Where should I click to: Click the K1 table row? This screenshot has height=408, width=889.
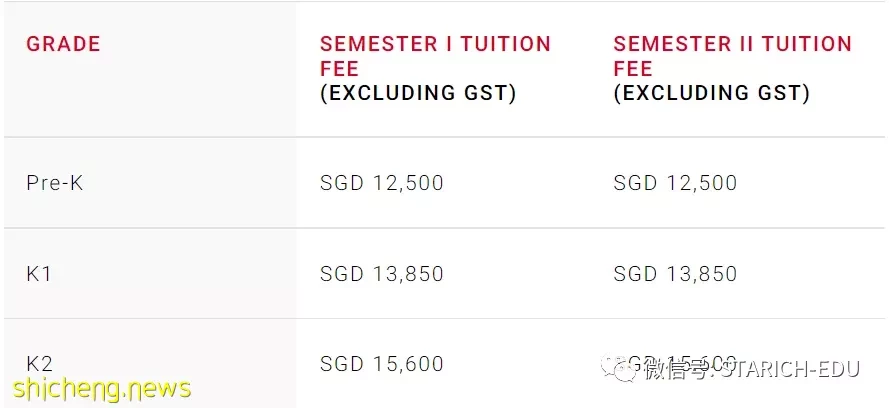pyautogui.click(x=444, y=274)
